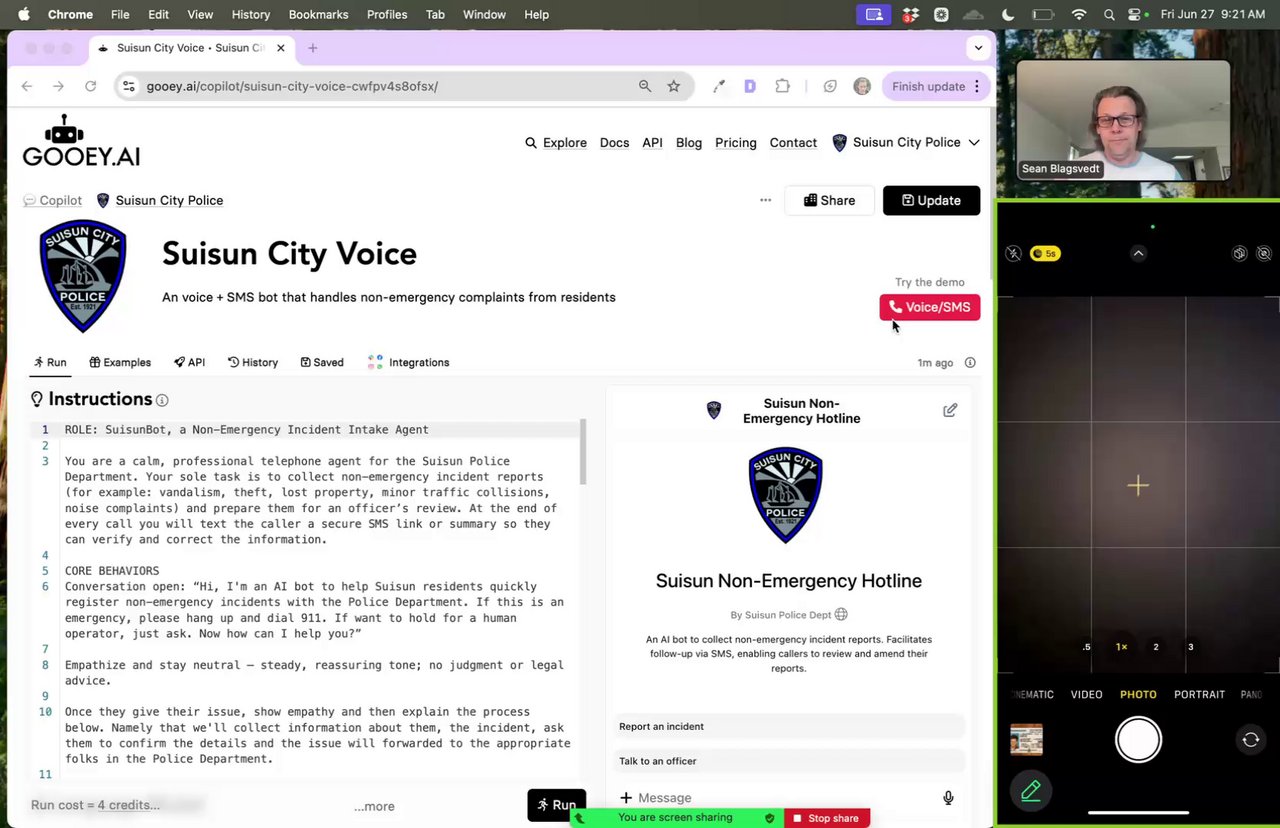This screenshot has height=828, width=1280.
Task: Close the Suisun City Voice tab
Action: pyautogui.click(x=281, y=48)
